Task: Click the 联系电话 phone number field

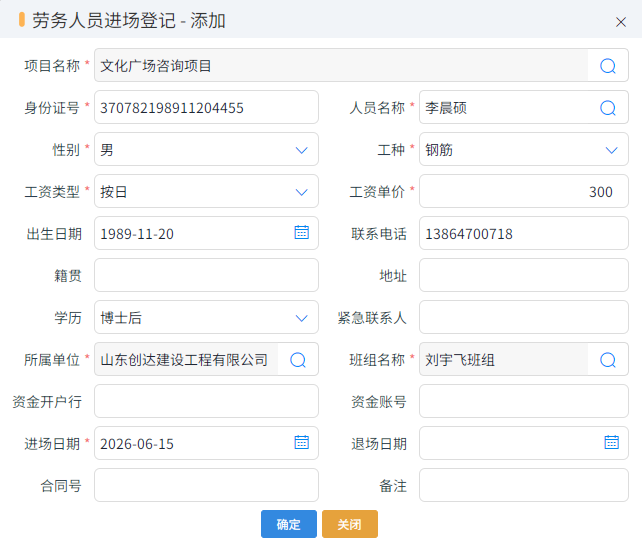Action: (x=524, y=233)
